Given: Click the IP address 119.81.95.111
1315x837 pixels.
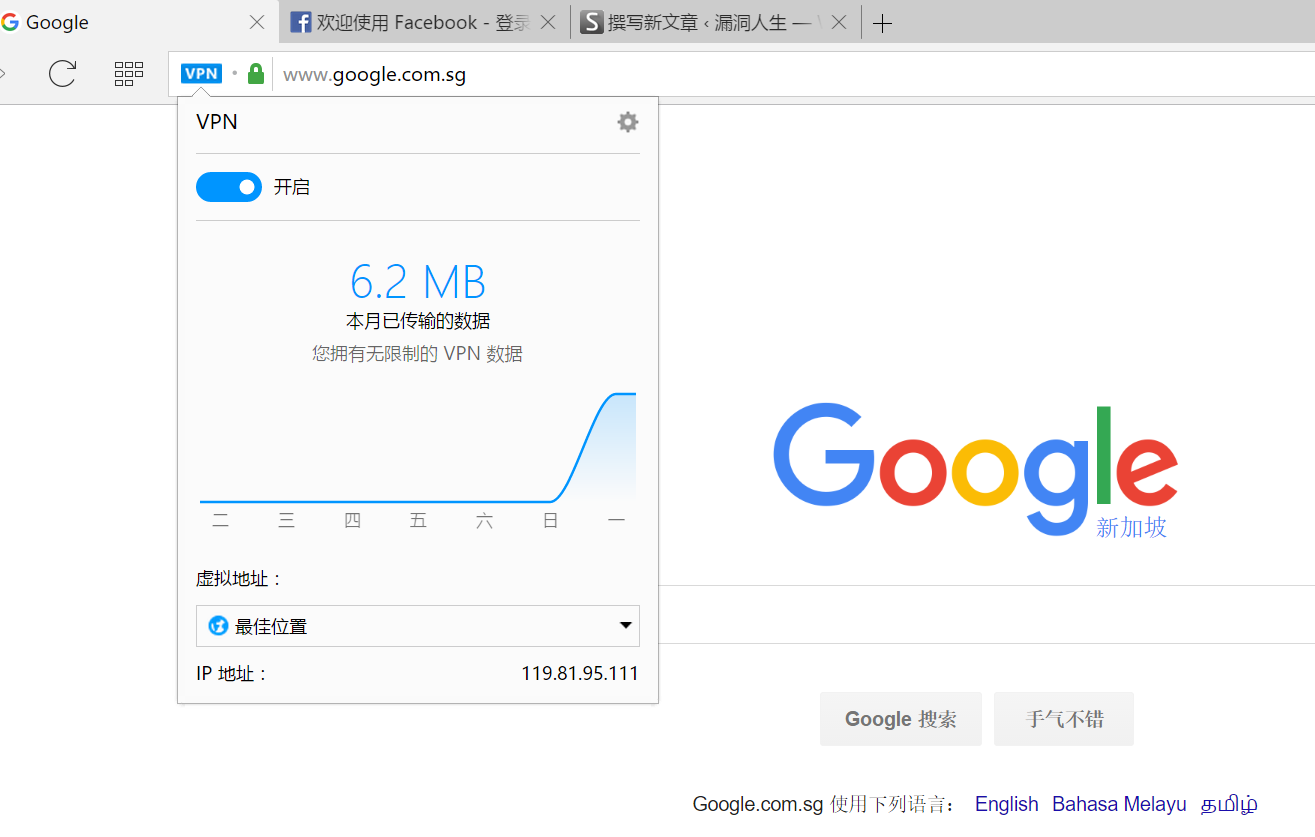Looking at the screenshot, I should pos(580,673).
